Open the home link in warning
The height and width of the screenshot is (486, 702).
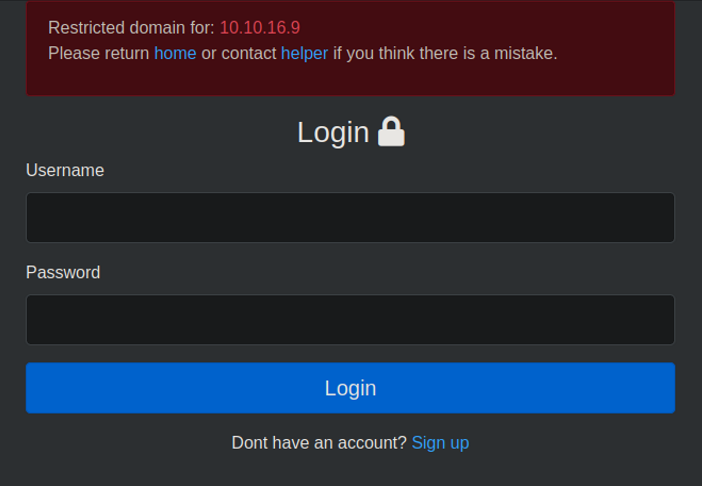175,53
